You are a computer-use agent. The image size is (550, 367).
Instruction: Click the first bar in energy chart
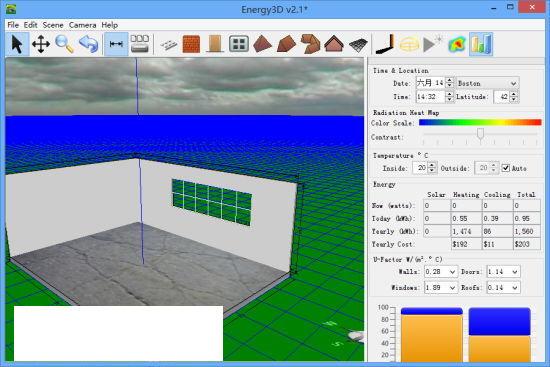click(432, 334)
